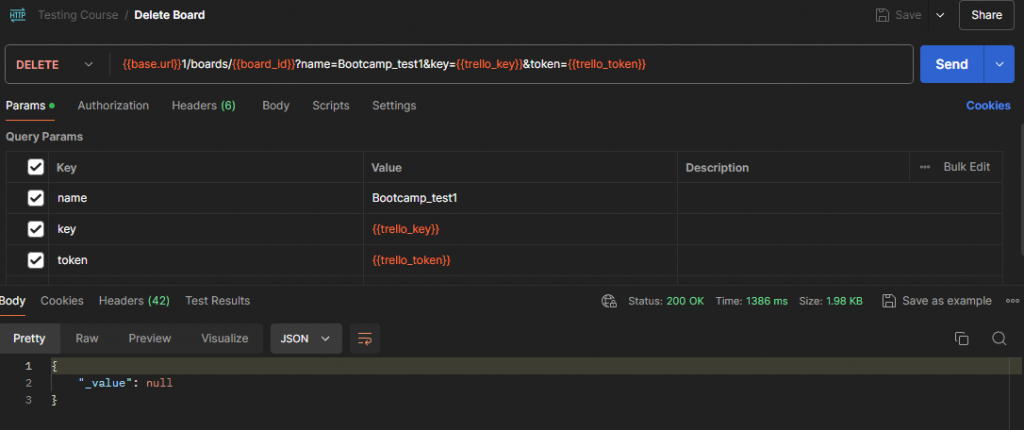This screenshot has width=1024, height=430.
Task: Uncheck the token parameter checkbox
Action: 35,260
